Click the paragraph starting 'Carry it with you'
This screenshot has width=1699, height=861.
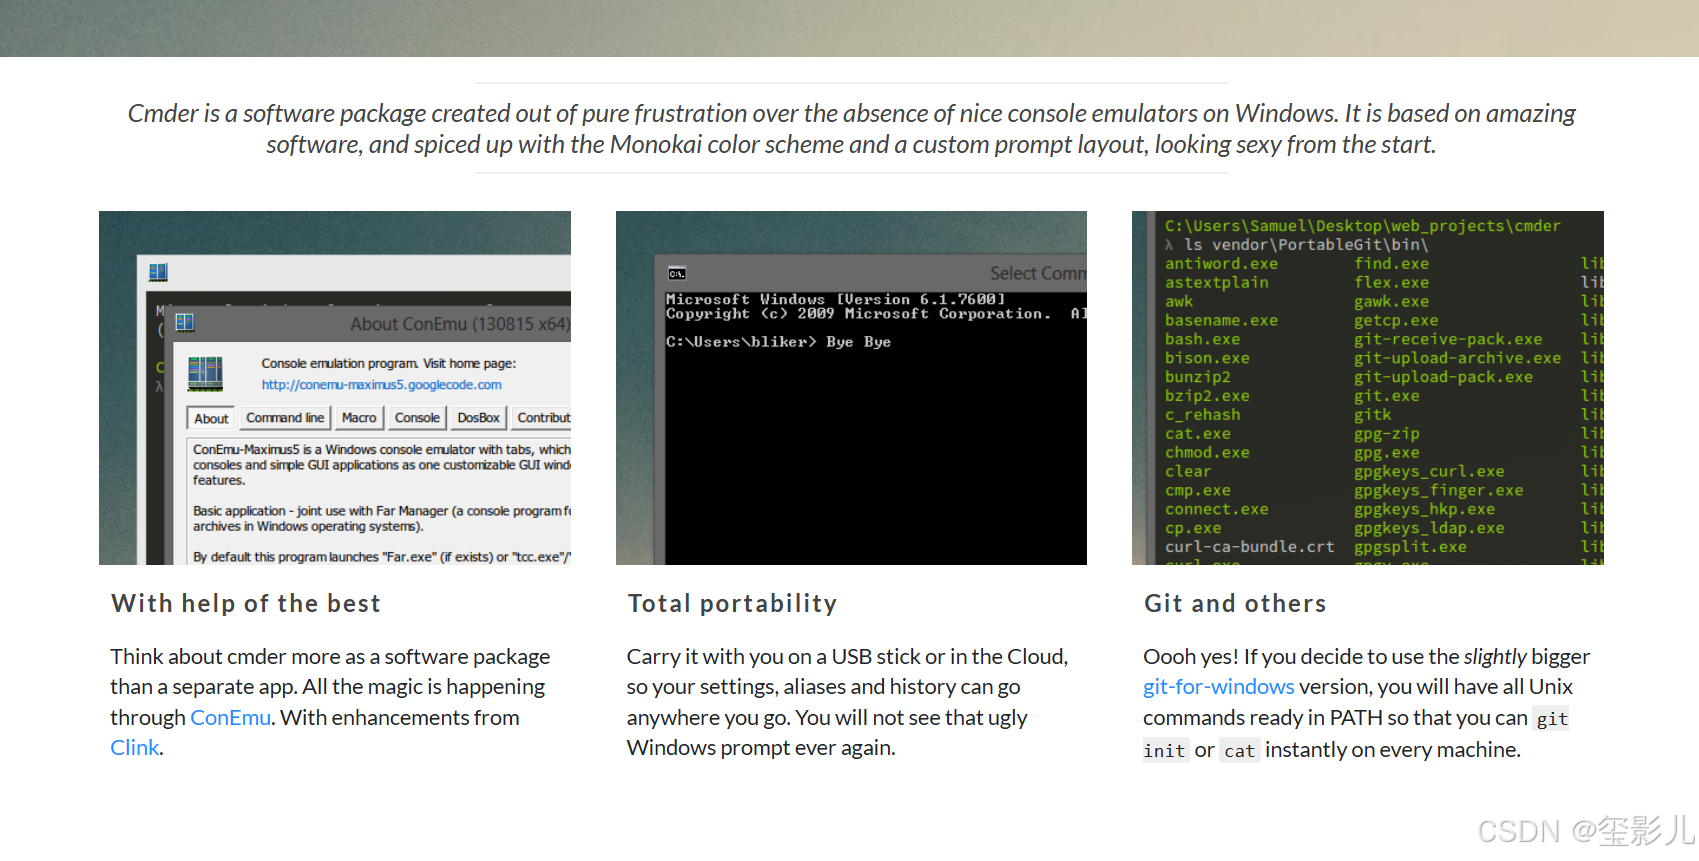click(x=848, y=702)
